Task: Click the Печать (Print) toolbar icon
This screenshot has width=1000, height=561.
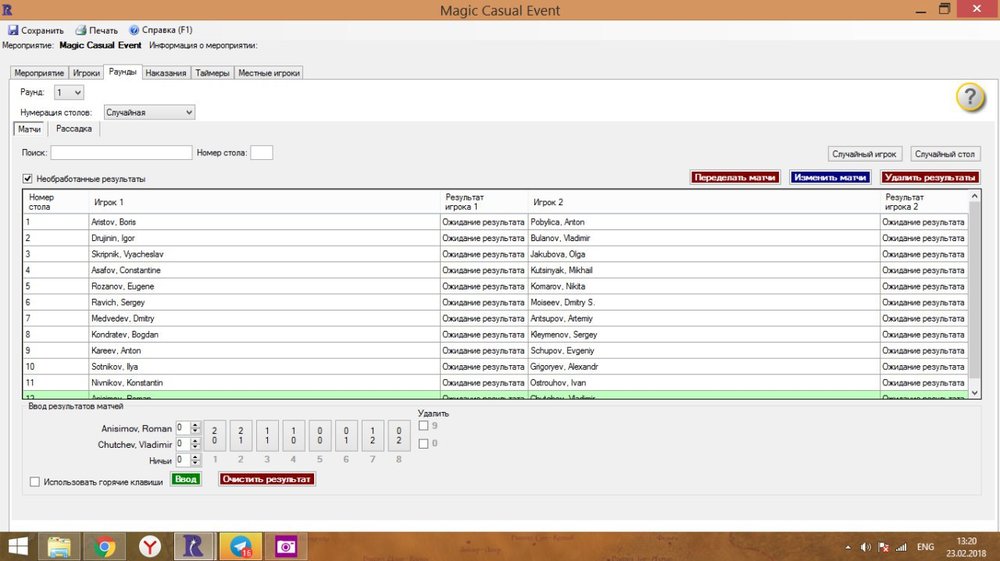Action: pos(81,30)
